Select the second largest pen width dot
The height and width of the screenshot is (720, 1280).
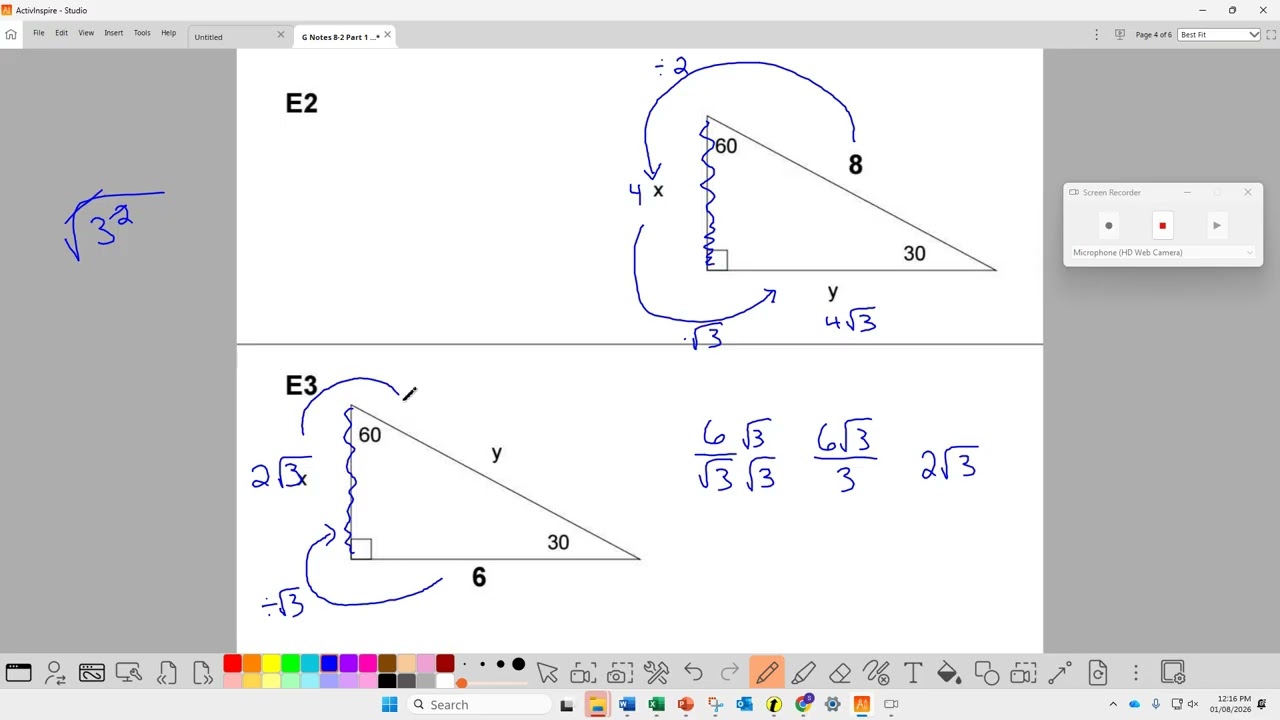500,665
